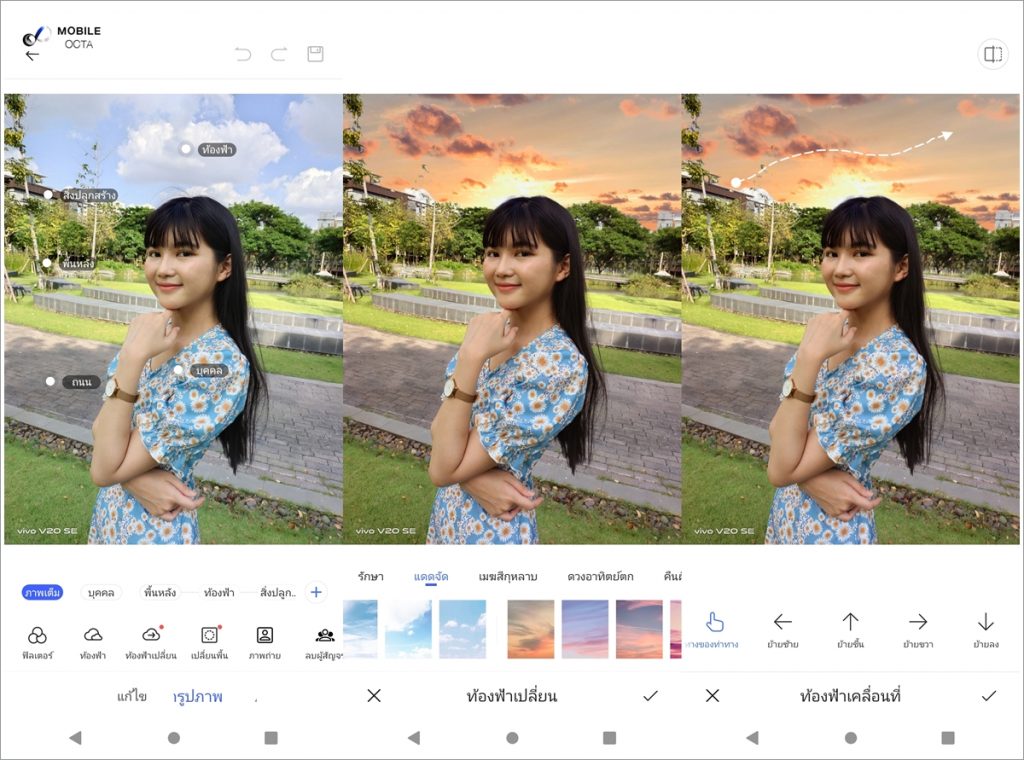Click the redo arrow icon
Screen dimensions: 1024x760
(279, 54)
